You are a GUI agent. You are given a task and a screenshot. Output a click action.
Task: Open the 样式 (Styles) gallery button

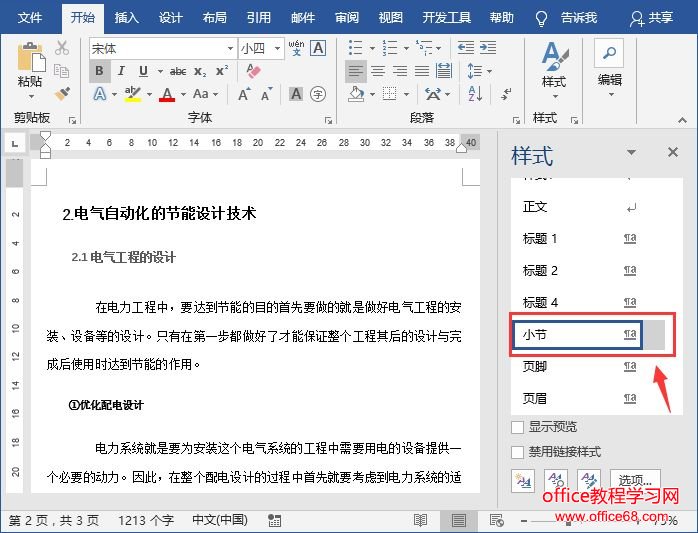pos(554,70)
